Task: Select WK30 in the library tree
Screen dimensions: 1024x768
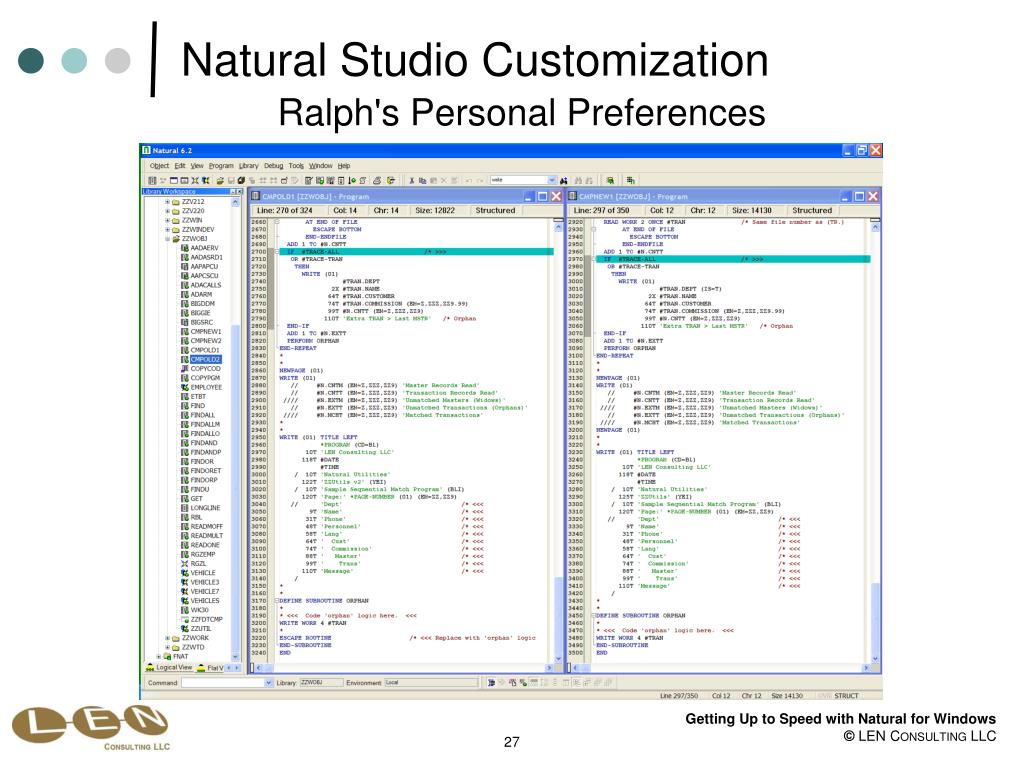Action: coord(199,610)
